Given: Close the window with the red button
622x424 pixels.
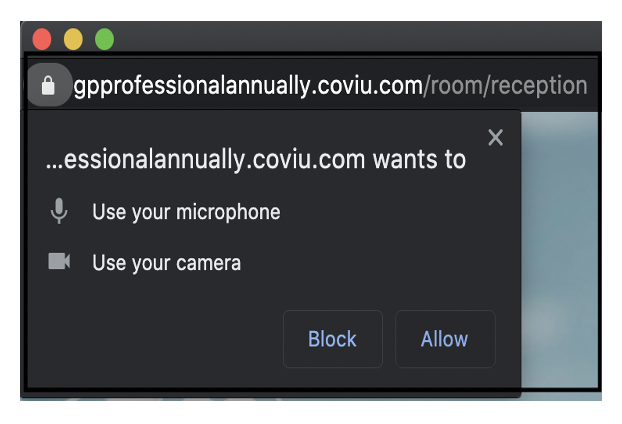Looking at the screenshot, I should pos(42,40).
